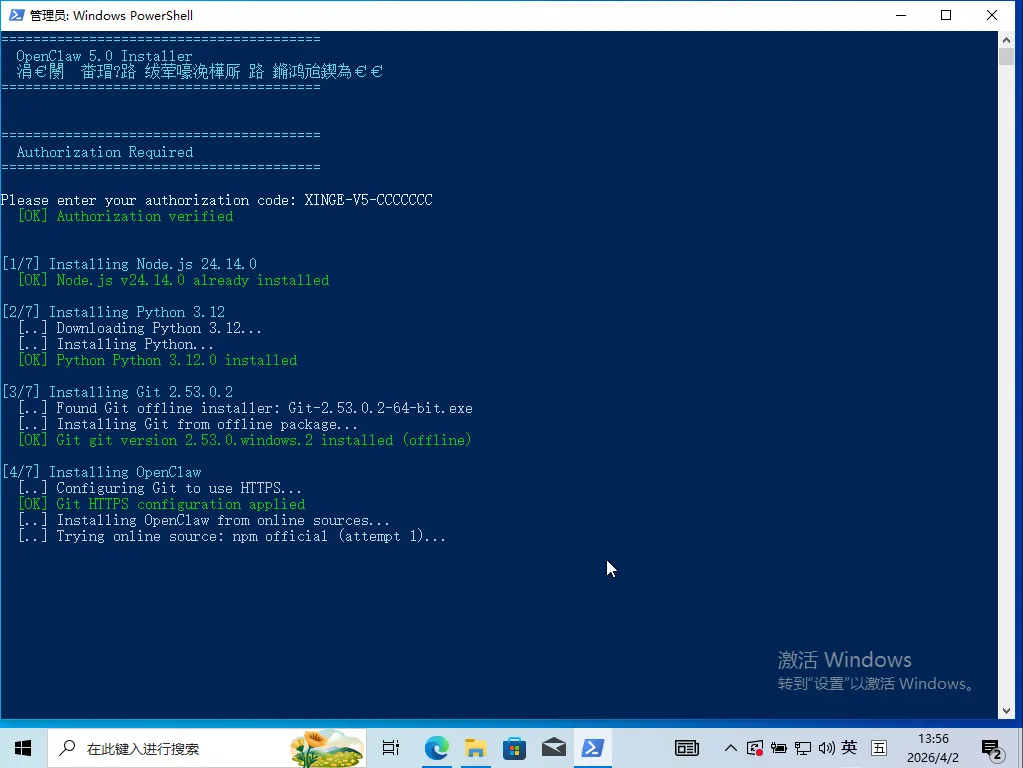Open the Windows Start menu
1023x768 pixels.
tap(23, 748)
